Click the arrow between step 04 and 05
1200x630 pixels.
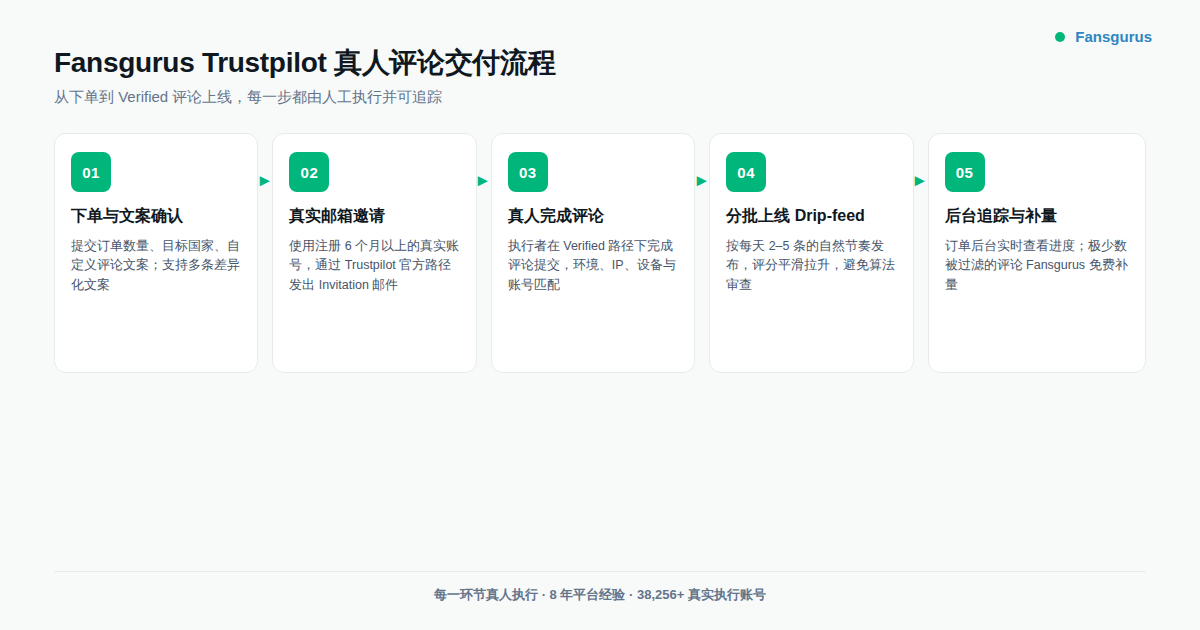pyautogui.click(x=920, y=182)
